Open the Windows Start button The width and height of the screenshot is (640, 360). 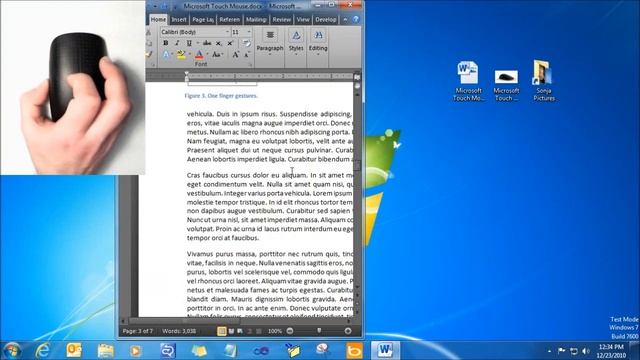click(x=12, y=351)
